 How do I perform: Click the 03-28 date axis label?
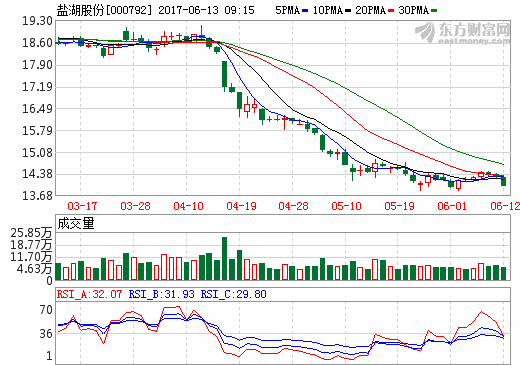pyautogui.click(x=135, y=206)
